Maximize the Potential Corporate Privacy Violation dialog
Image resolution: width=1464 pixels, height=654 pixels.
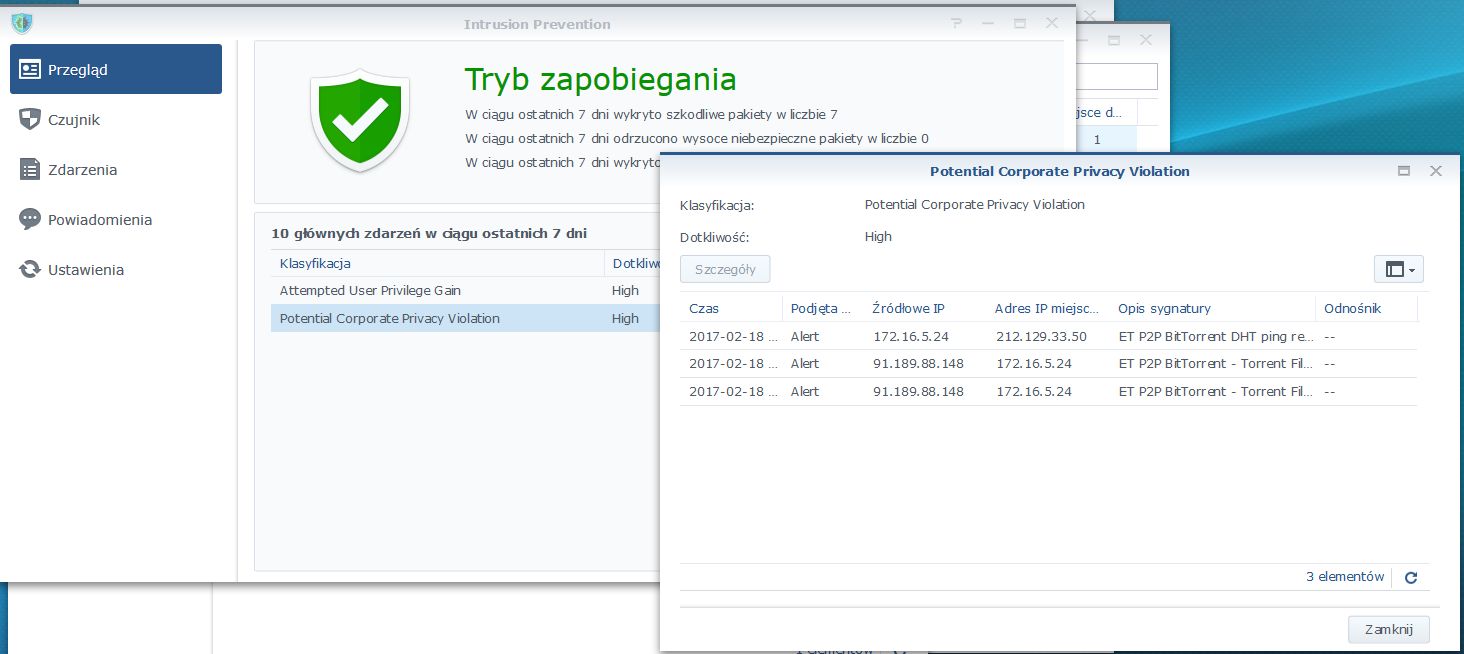click(1404, 171)
